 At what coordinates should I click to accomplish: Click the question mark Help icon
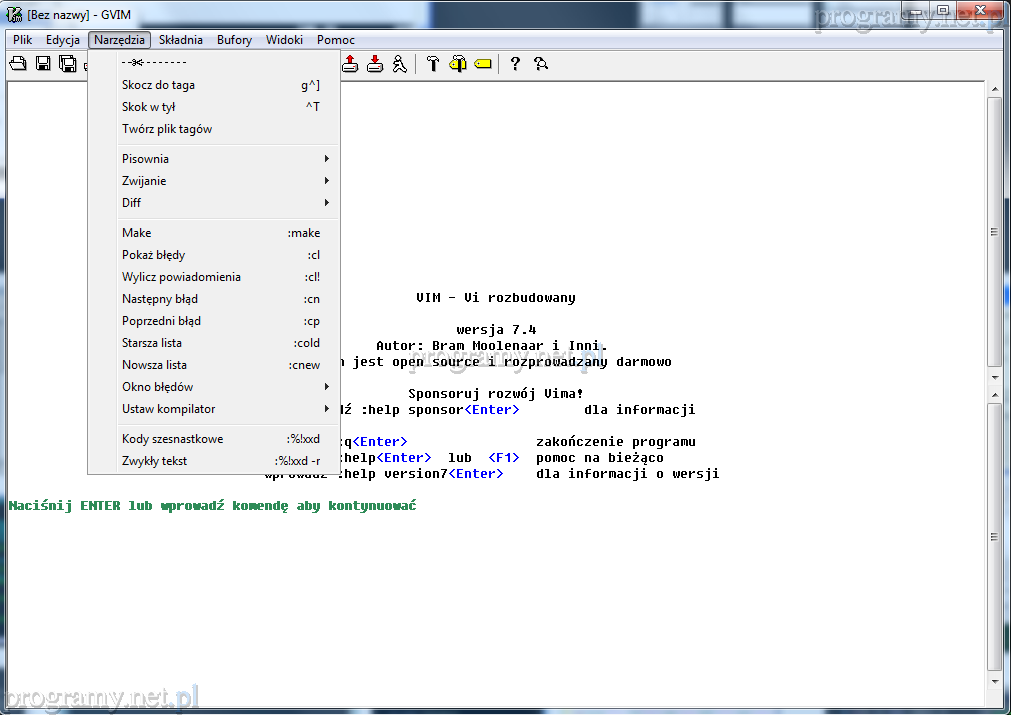click(x=515, y=64)
